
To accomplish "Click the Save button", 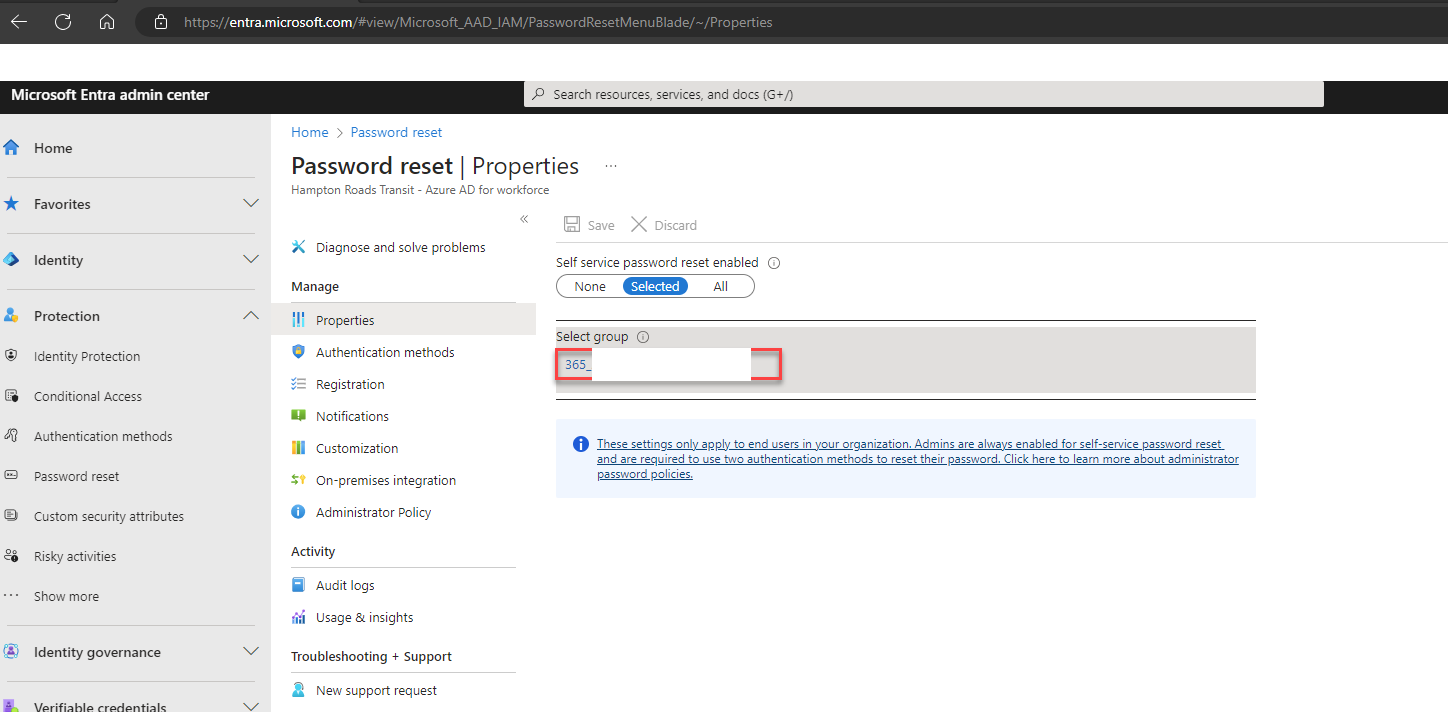I will (x=589, y=225).
